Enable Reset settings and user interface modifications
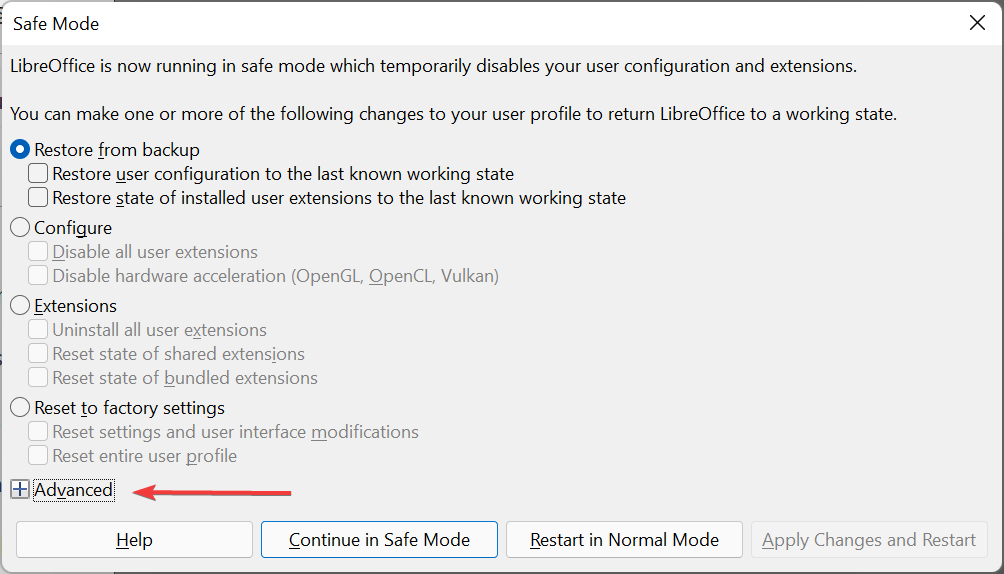 pos(38,432)
